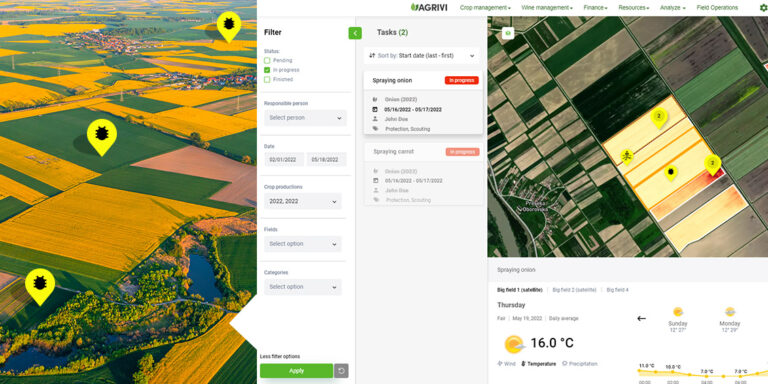This screenshot has height=384, width=768.
Task: Open the Crop management menu
Action: [485, 8]
